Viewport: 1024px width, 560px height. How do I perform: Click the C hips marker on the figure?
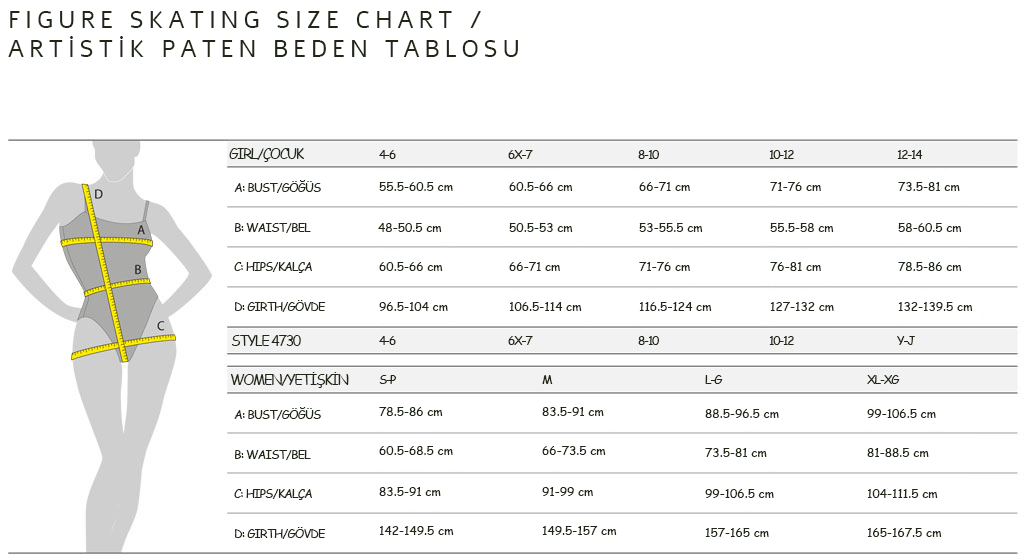[160, 326]
